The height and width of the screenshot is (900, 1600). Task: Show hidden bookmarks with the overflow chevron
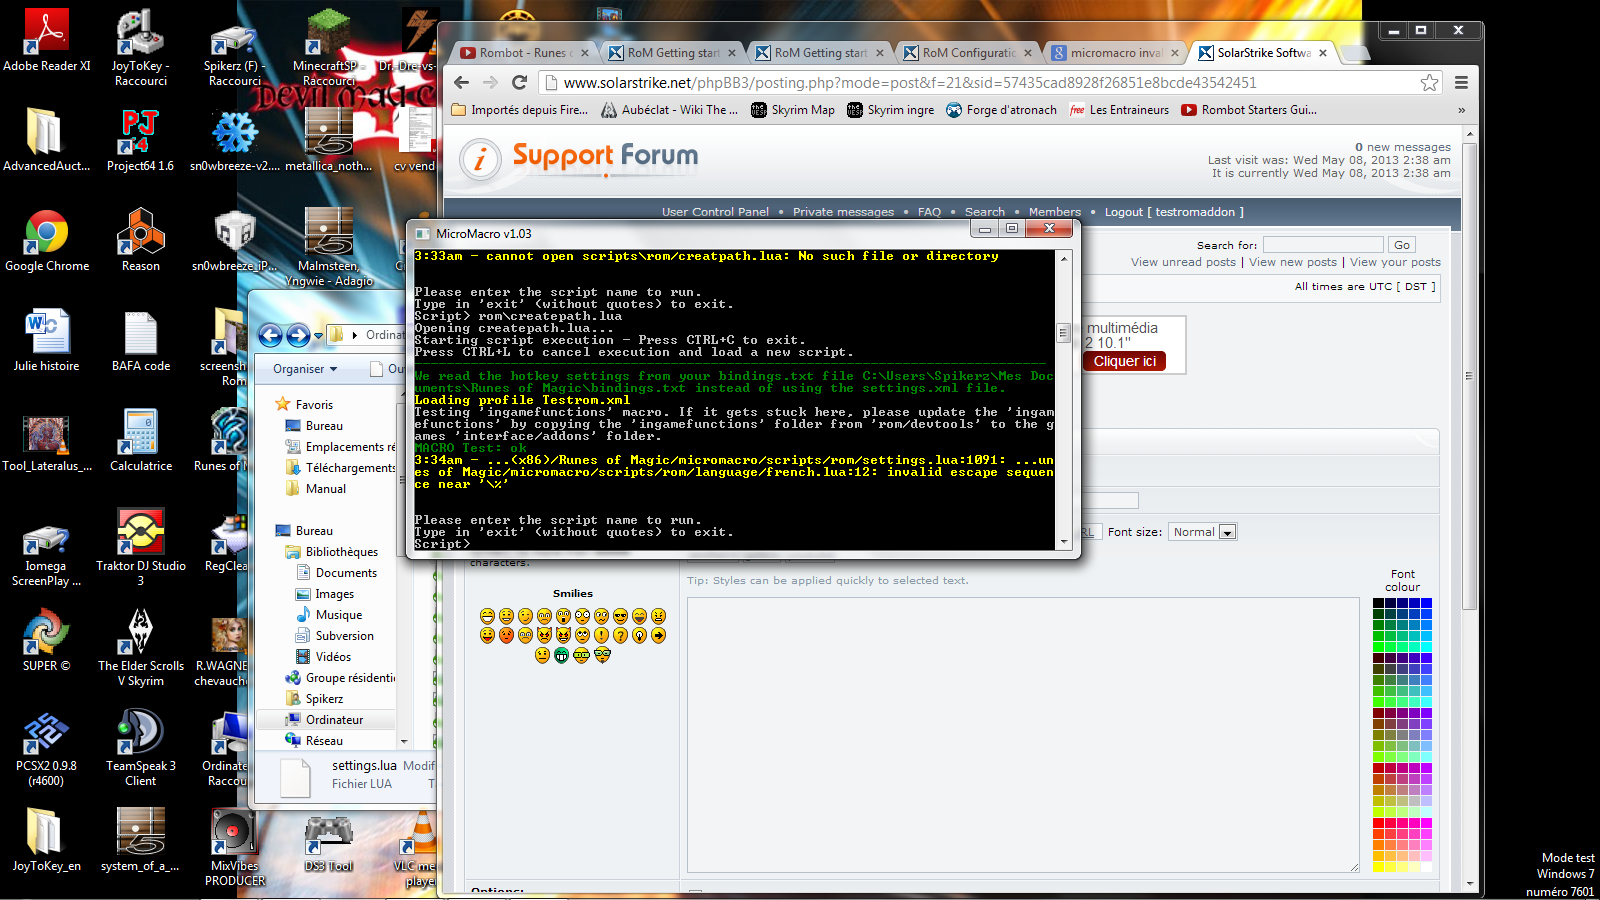[1461, 110]
